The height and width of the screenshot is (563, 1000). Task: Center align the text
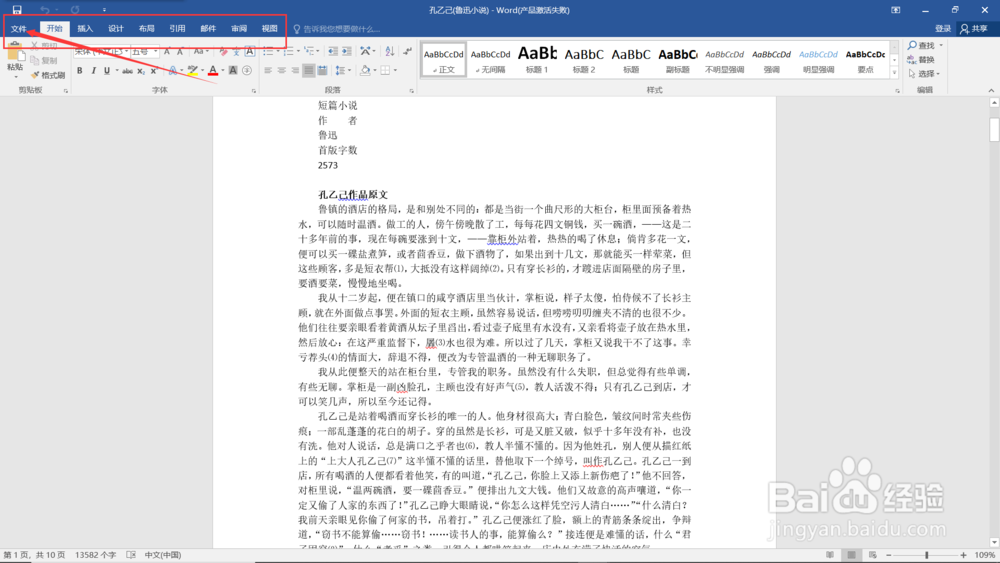click(281, 71)
